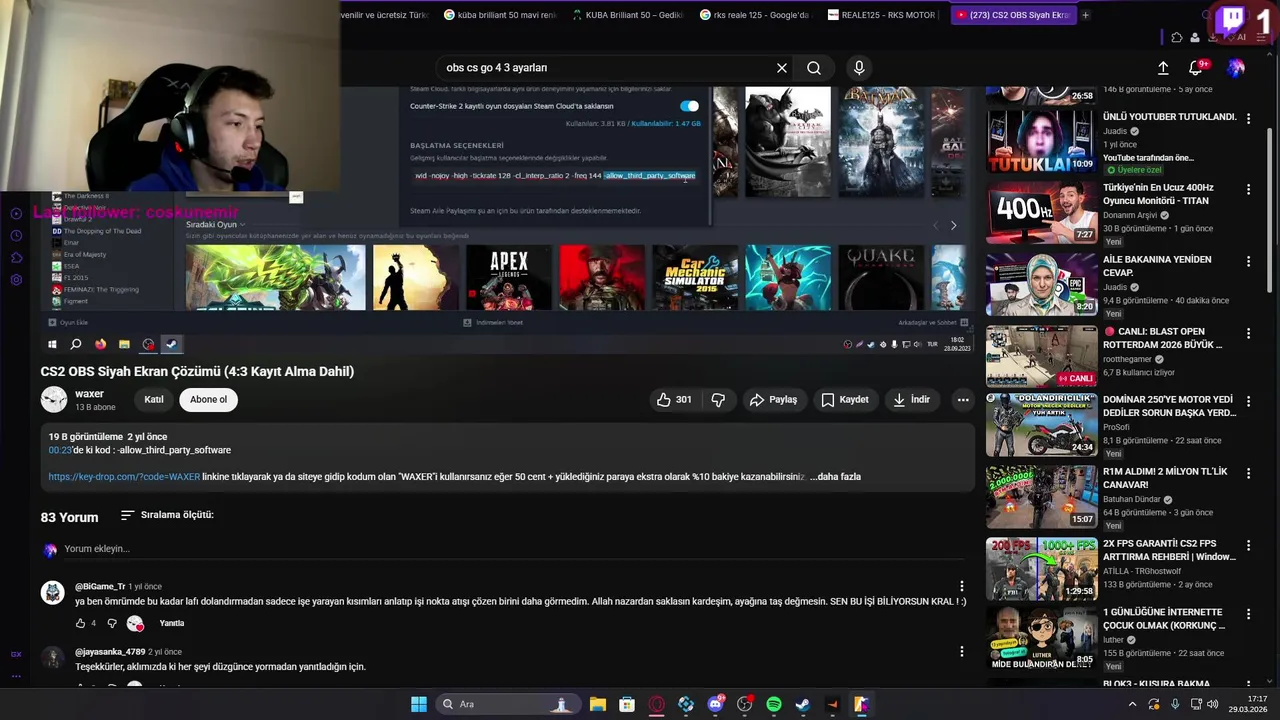1280x720 pixels.
Task: Open Microsoft Store from the taskbar
Action: point(627,704)
